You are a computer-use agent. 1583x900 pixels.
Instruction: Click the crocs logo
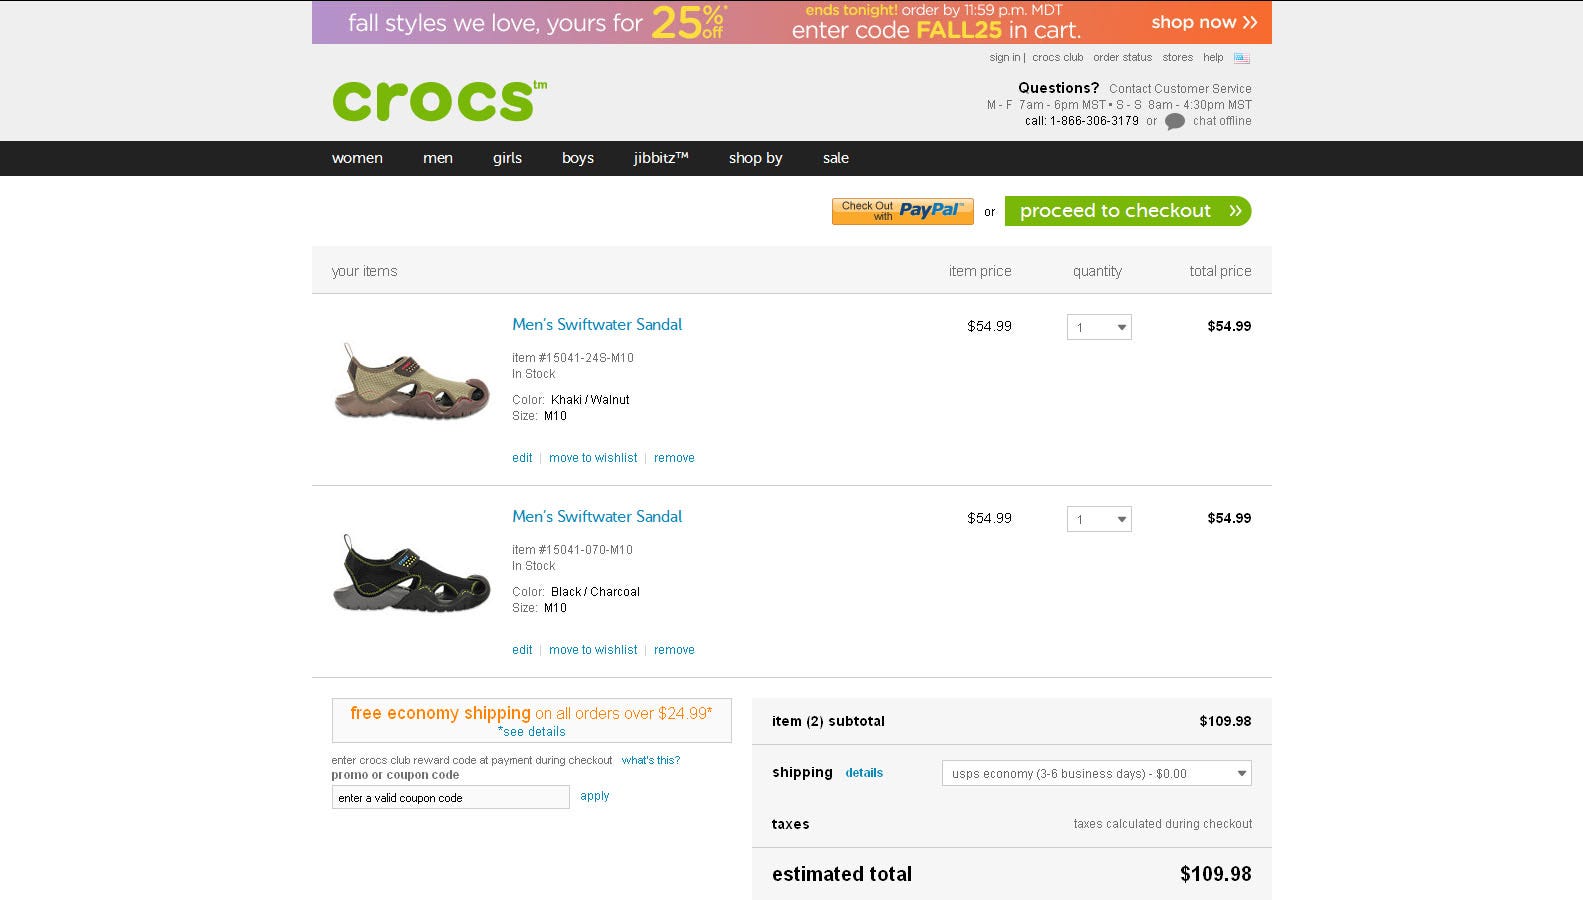click(439, 101)
